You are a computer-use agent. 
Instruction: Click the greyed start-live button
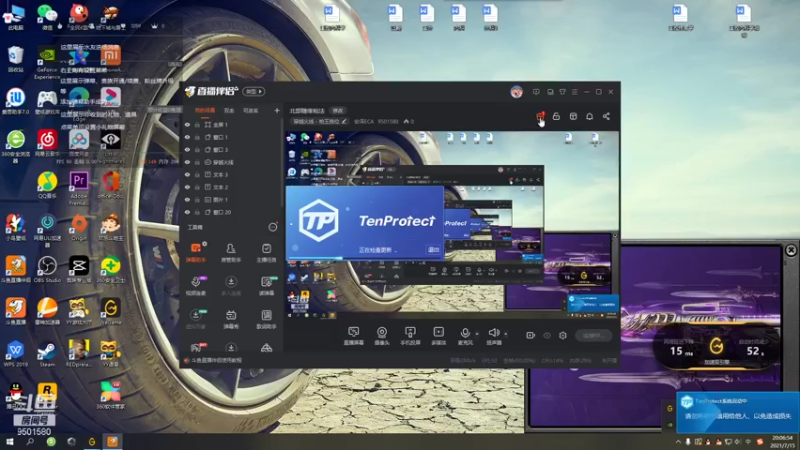click(593, 335)
